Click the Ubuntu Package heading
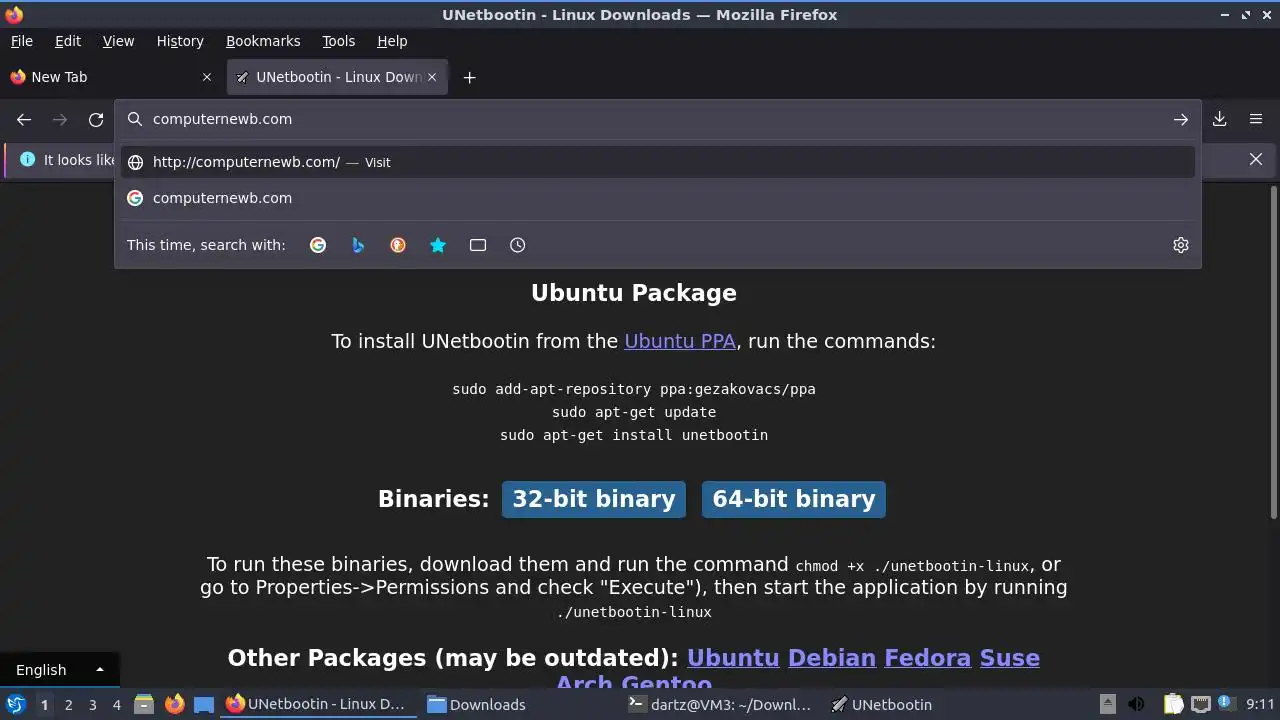This screenshot has height=720, width=1280. click(x=634, y=293)
